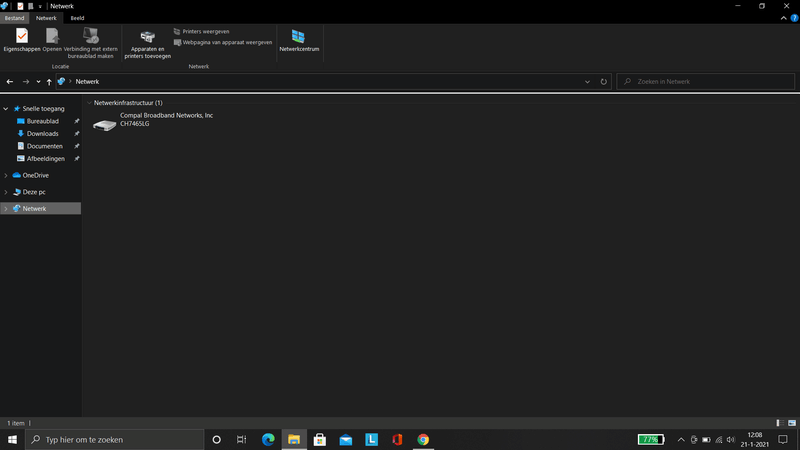Collapse the Netwerkinfrastructuur group header

88,103
